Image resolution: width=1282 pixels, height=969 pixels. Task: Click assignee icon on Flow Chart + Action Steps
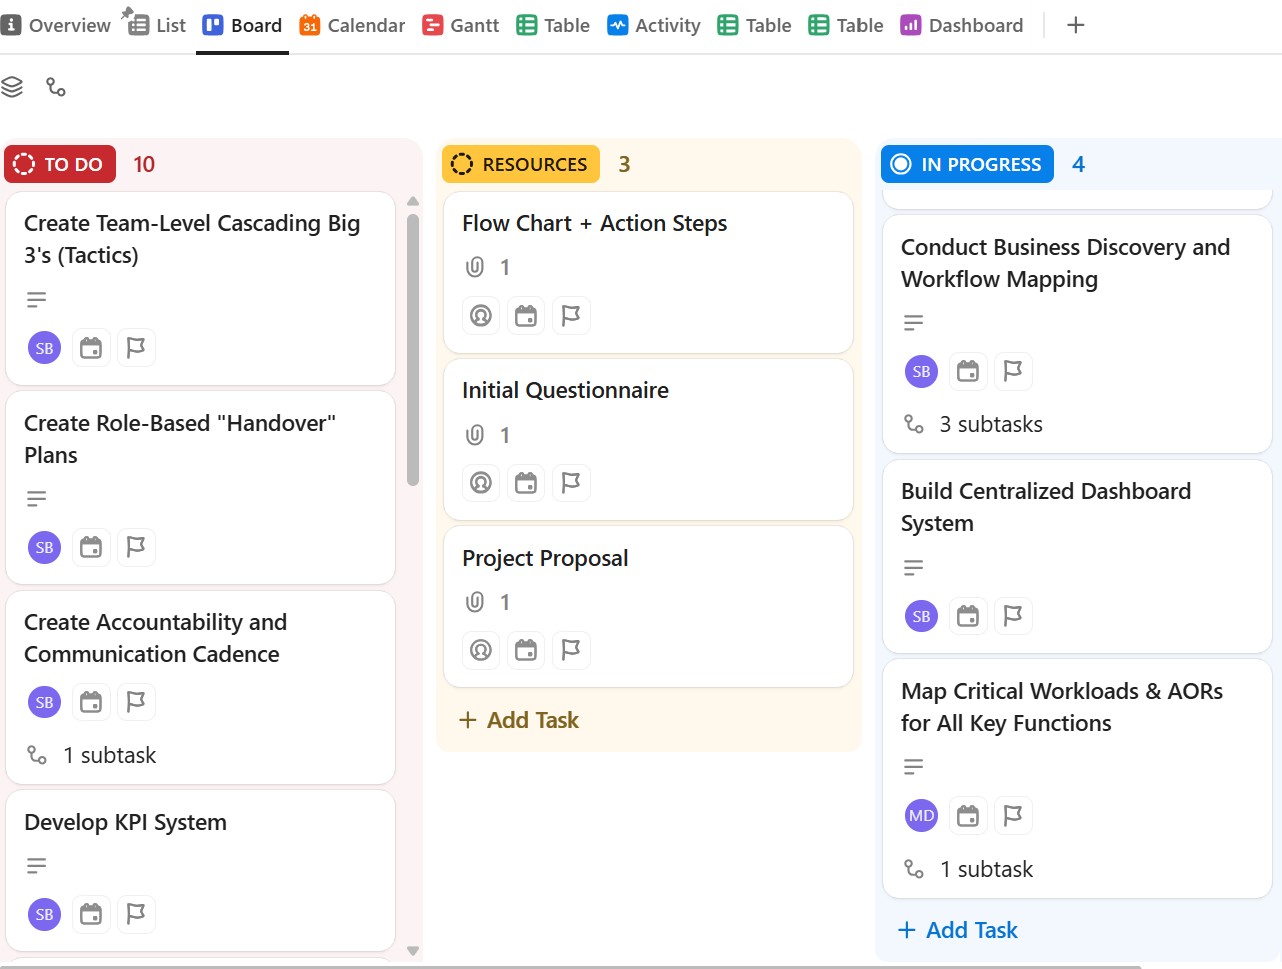click(x=480, y=315)
